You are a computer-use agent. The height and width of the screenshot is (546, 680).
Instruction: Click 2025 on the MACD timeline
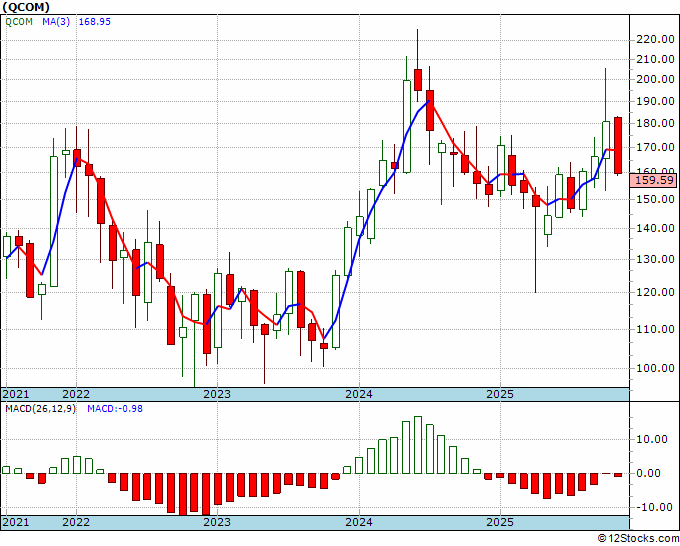(x=500, y=522)
